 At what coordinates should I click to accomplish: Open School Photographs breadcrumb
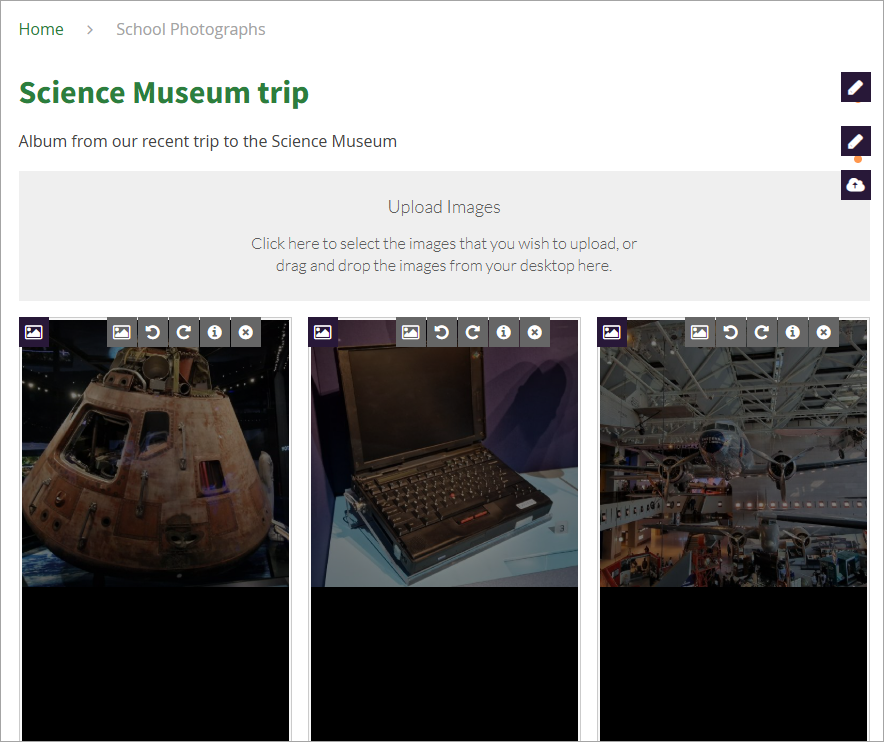tap(191, 29)
